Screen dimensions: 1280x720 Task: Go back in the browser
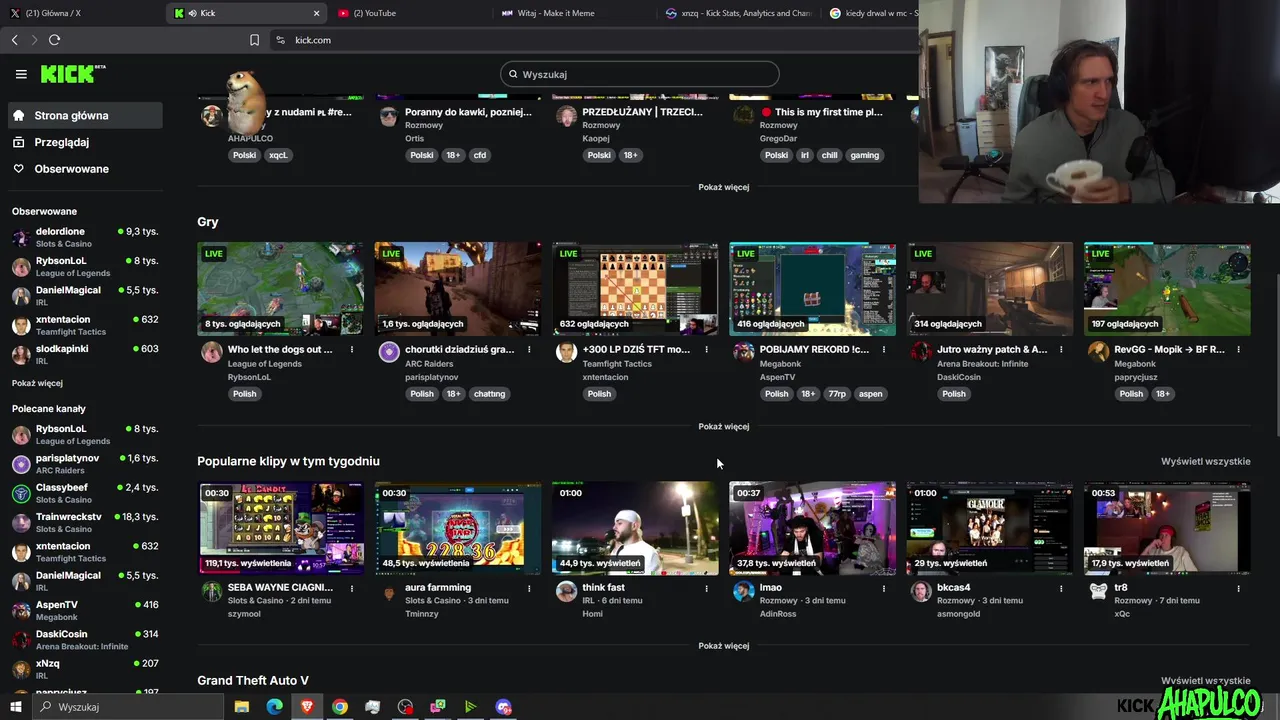click(x=15, y=40)
